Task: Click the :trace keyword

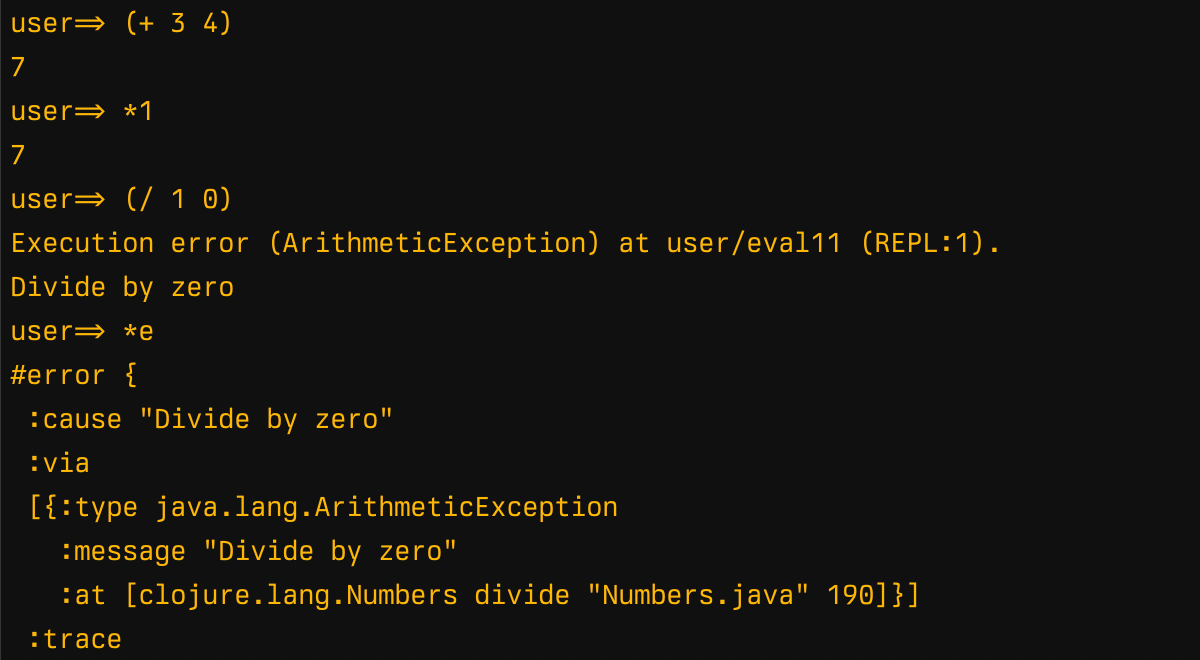Action: pos(74,639)
